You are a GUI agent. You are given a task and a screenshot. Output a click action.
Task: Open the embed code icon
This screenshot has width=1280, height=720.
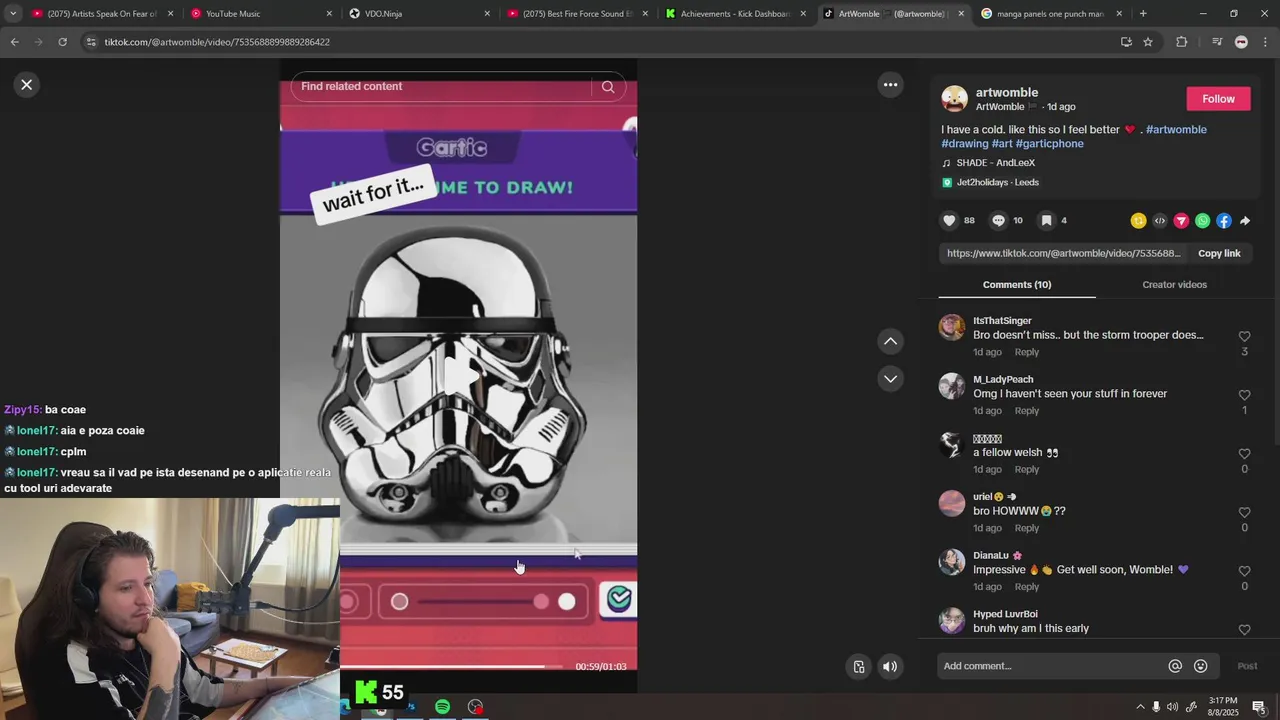[x=1160, y=221]
